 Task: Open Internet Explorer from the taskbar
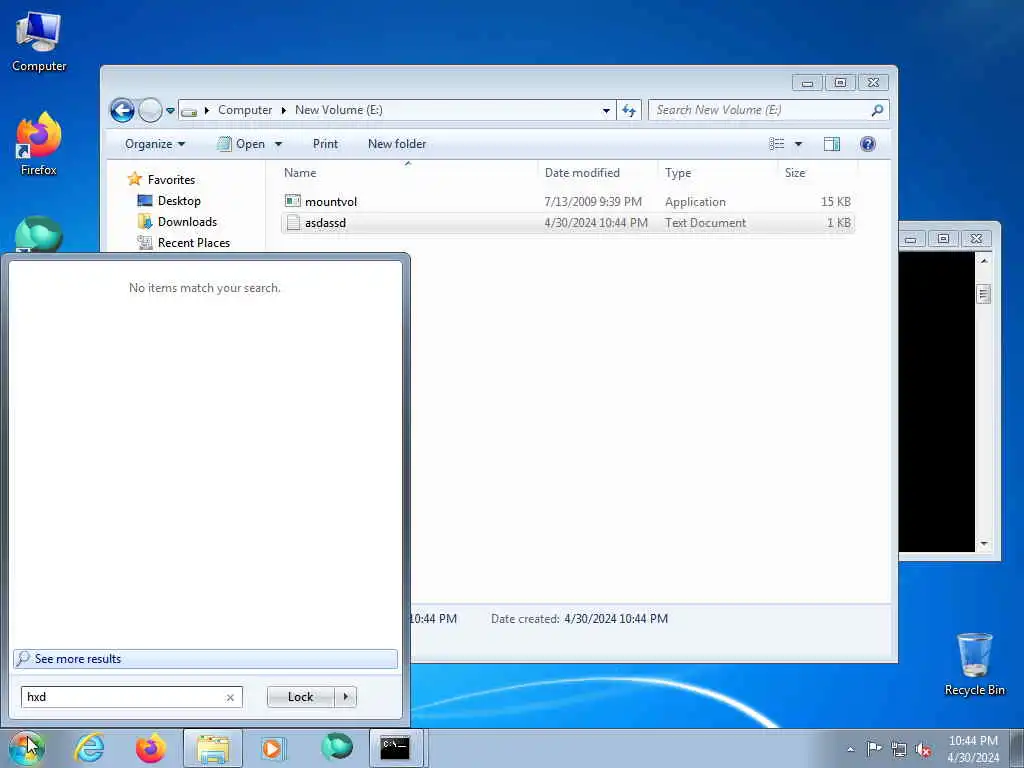89,748
